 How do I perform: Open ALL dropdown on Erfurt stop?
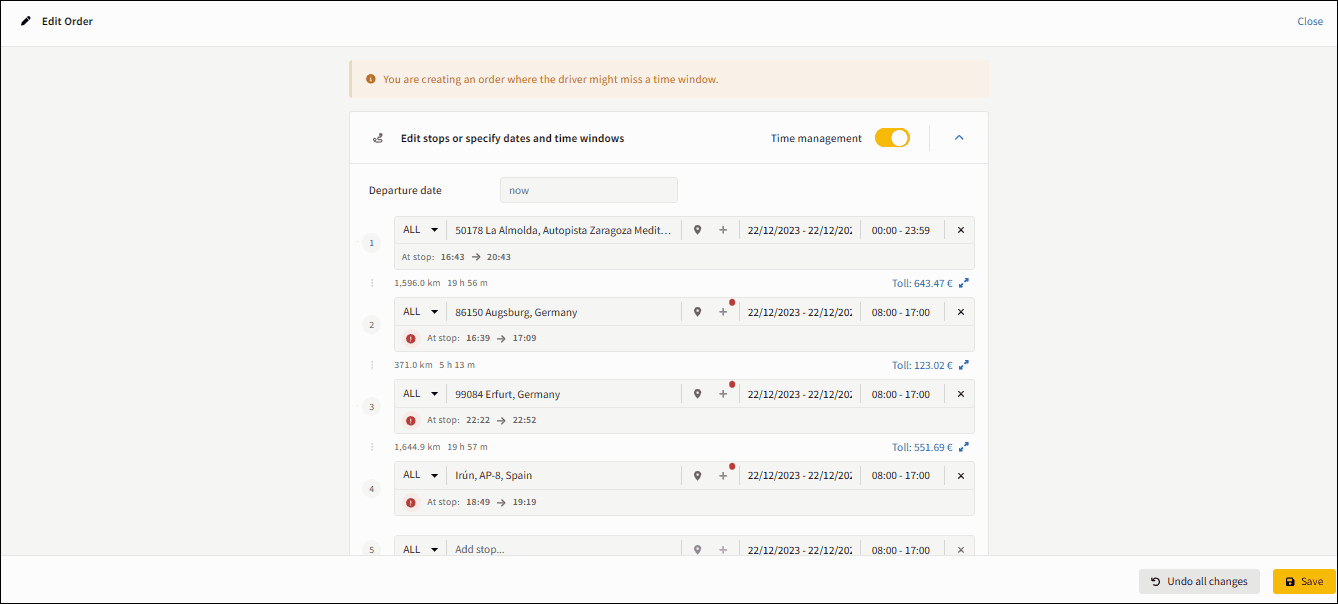(x=421, y=394)
